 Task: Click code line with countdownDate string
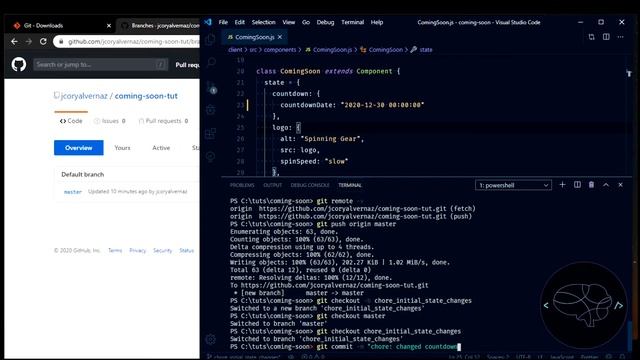[352, 105]
